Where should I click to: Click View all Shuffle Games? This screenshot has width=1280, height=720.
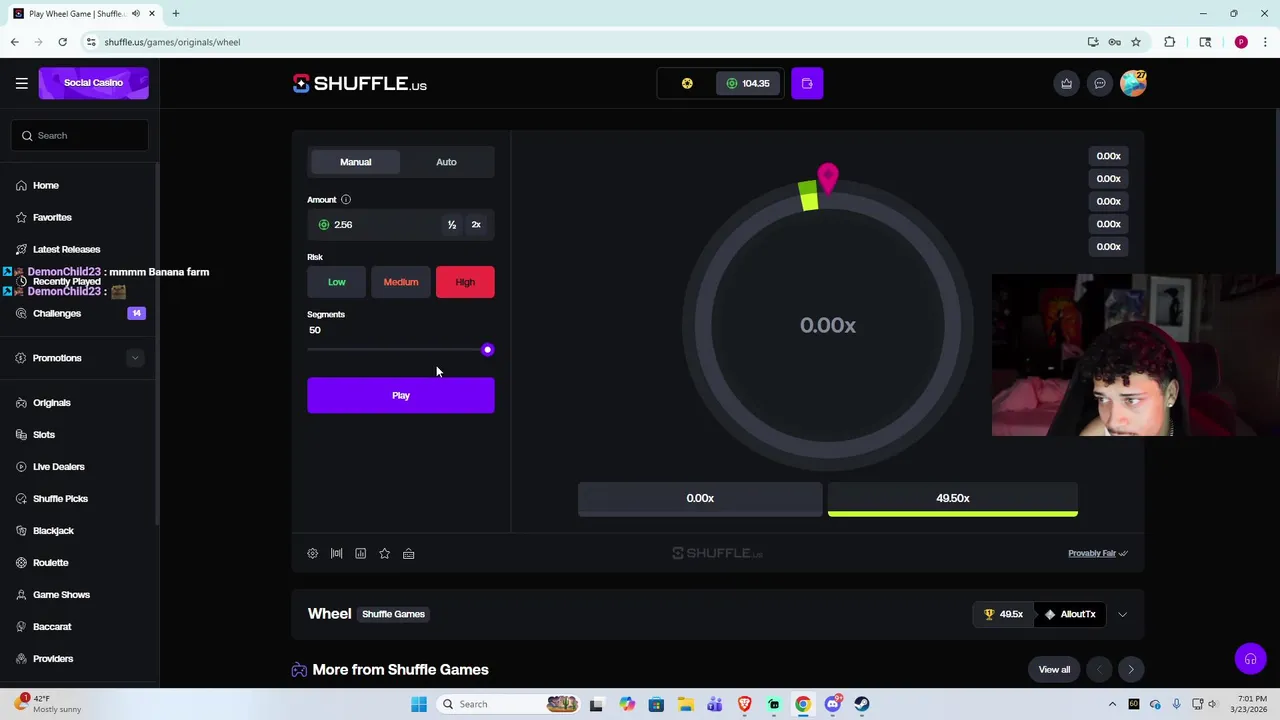point(1054,670)
